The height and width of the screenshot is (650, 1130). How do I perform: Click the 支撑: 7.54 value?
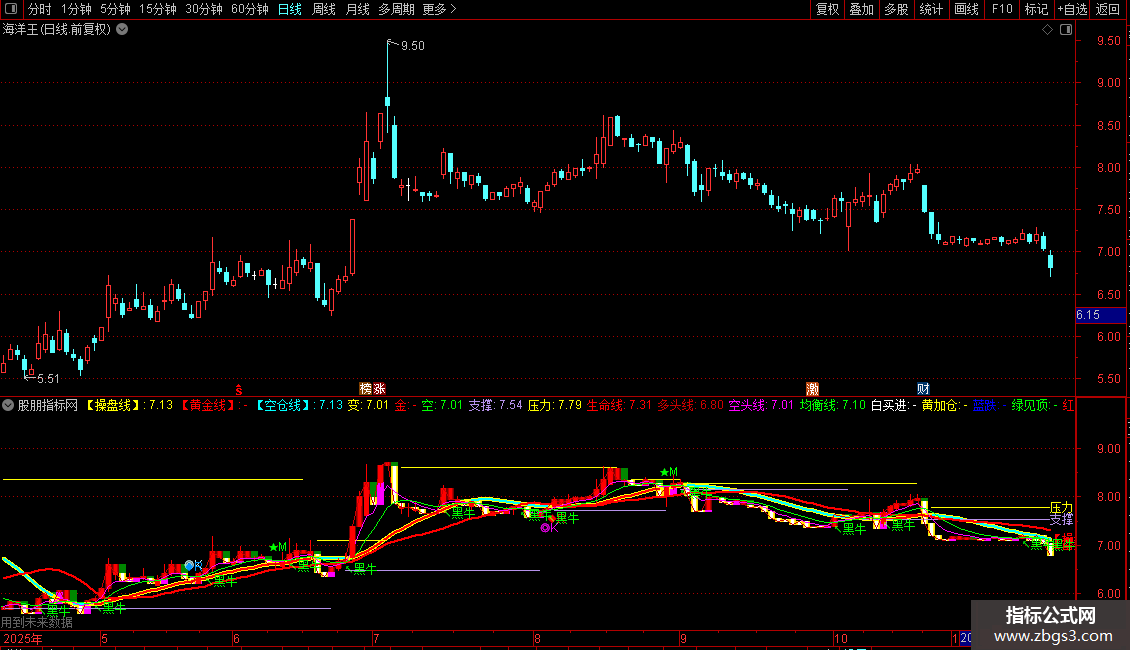495,405
